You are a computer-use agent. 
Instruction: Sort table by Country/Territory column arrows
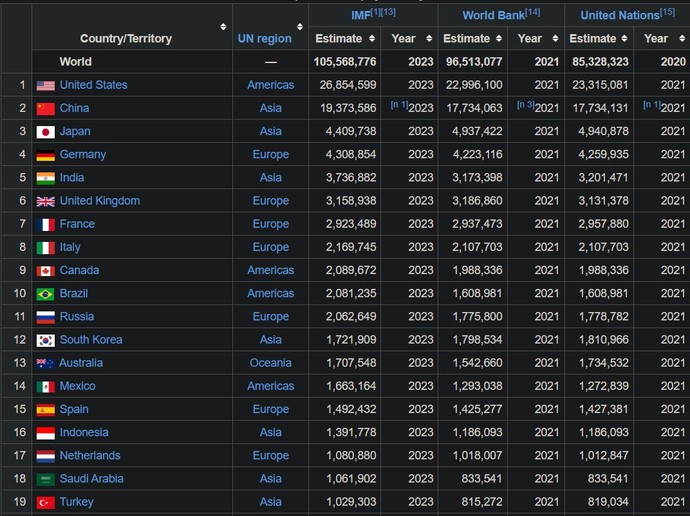click(223, 27)
